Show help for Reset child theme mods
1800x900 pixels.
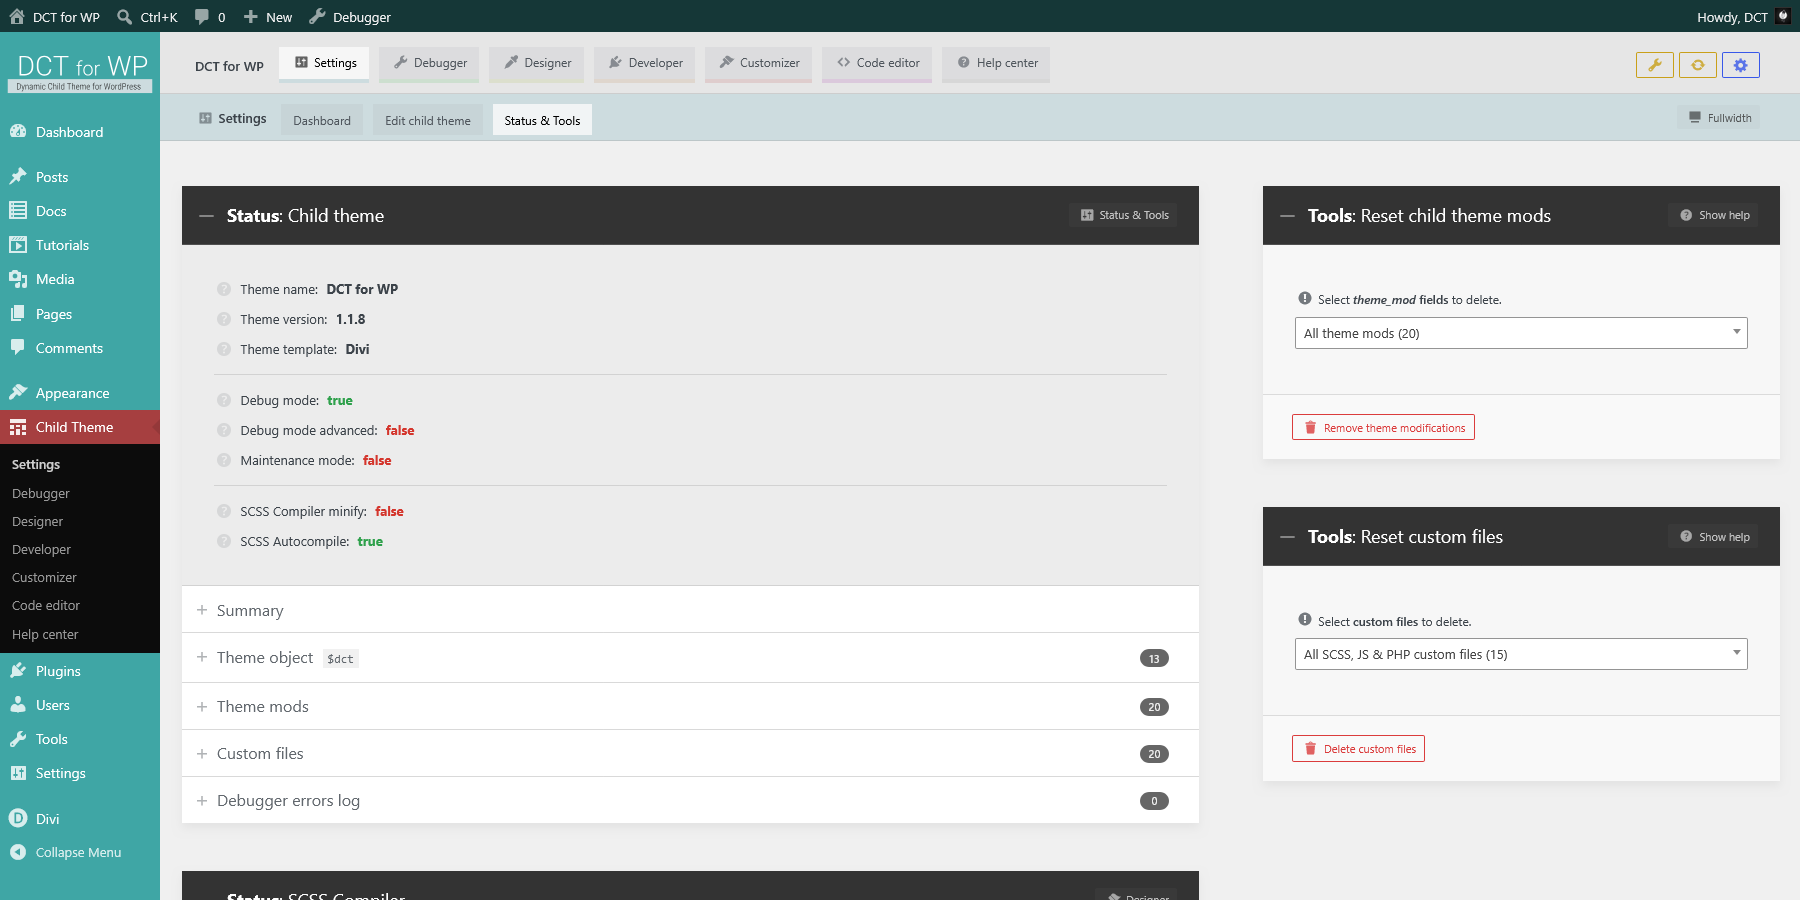pos(1714,215)
